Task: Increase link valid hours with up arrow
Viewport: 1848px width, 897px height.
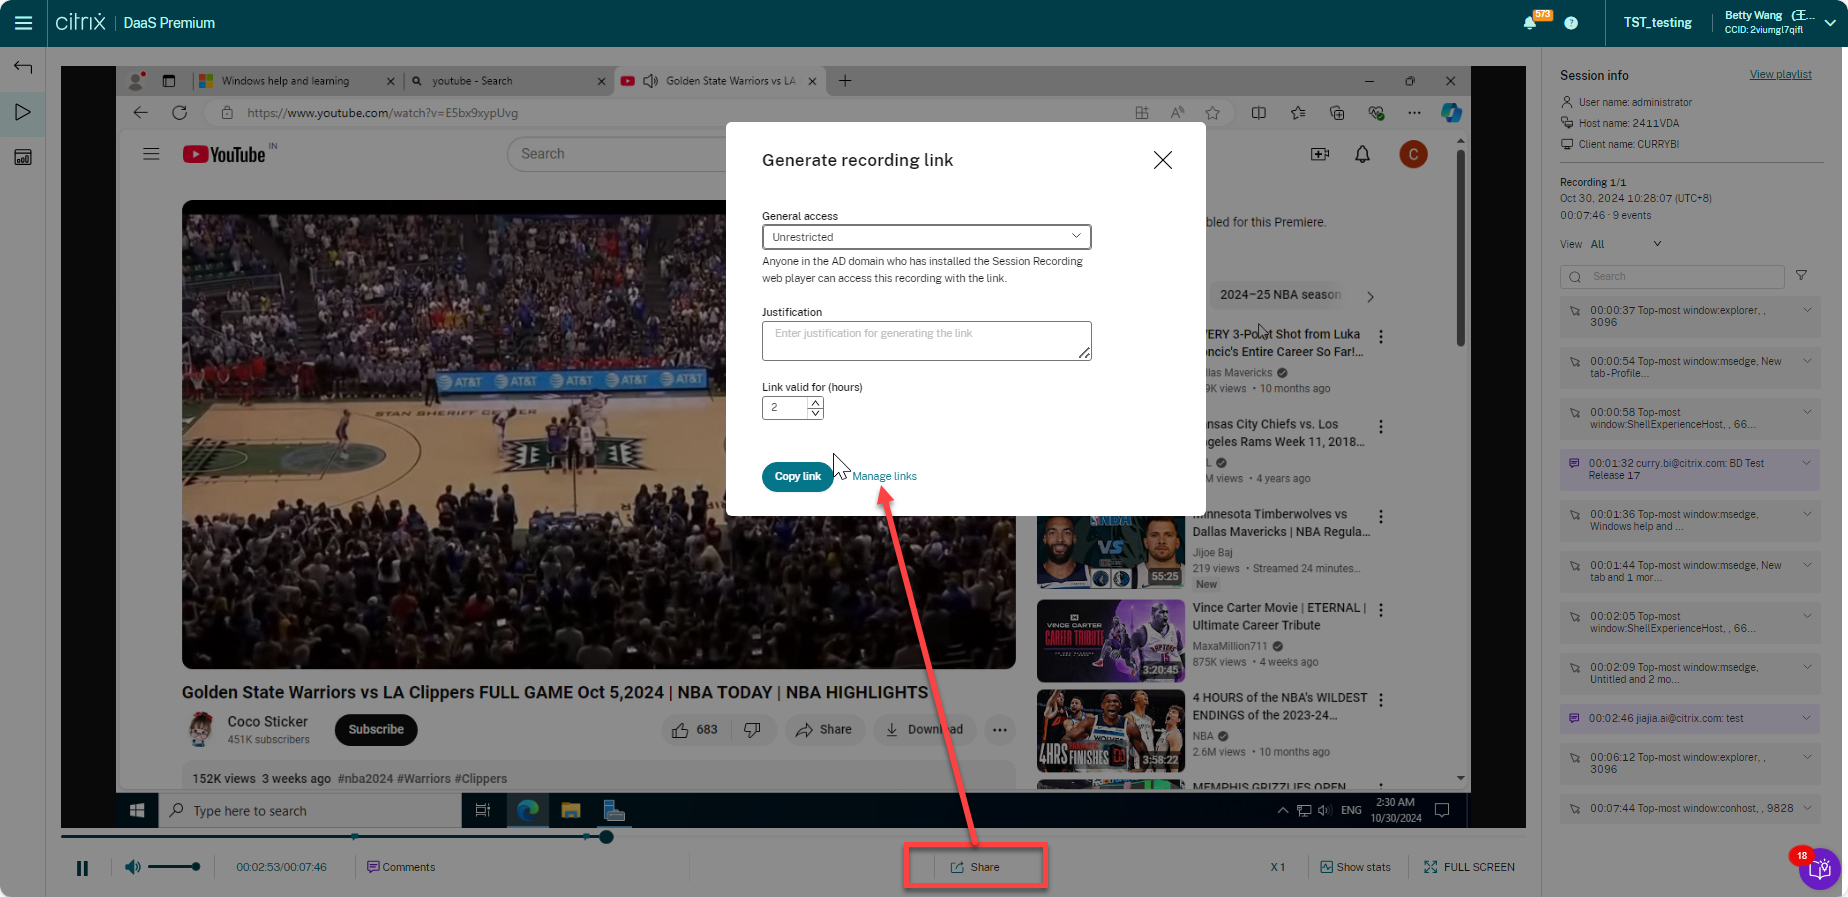Action: tap(816, 402)
